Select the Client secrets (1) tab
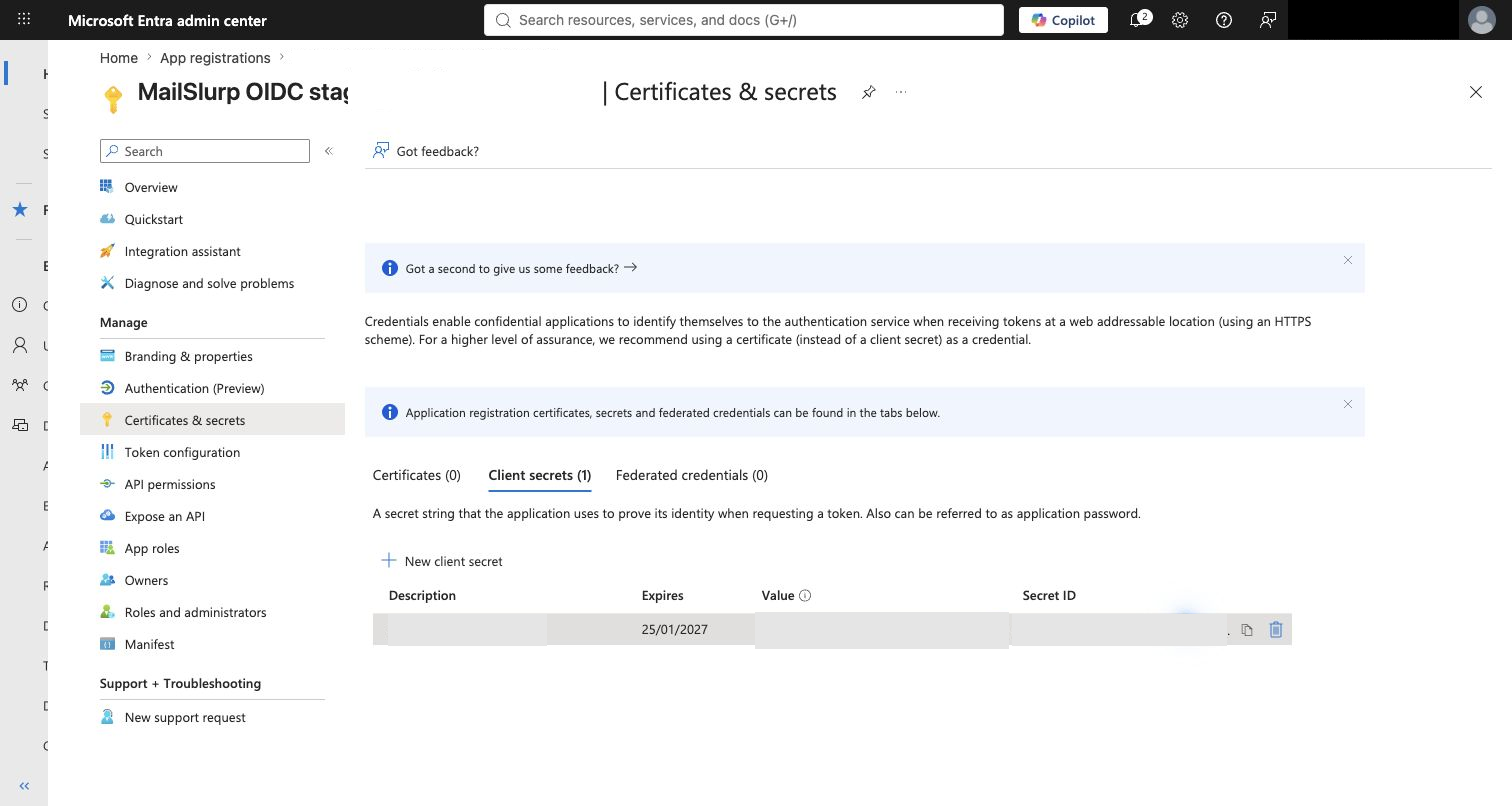1512x806 pixels. (540, 475)
